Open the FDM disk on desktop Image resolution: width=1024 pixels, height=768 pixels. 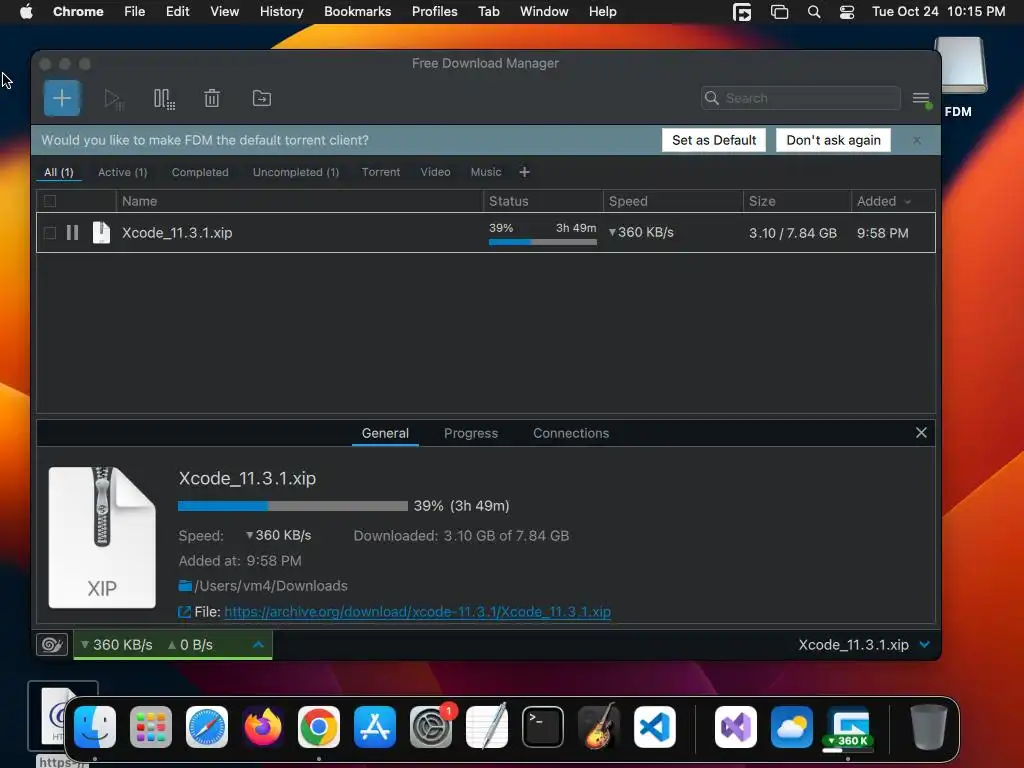click(959, 77)
